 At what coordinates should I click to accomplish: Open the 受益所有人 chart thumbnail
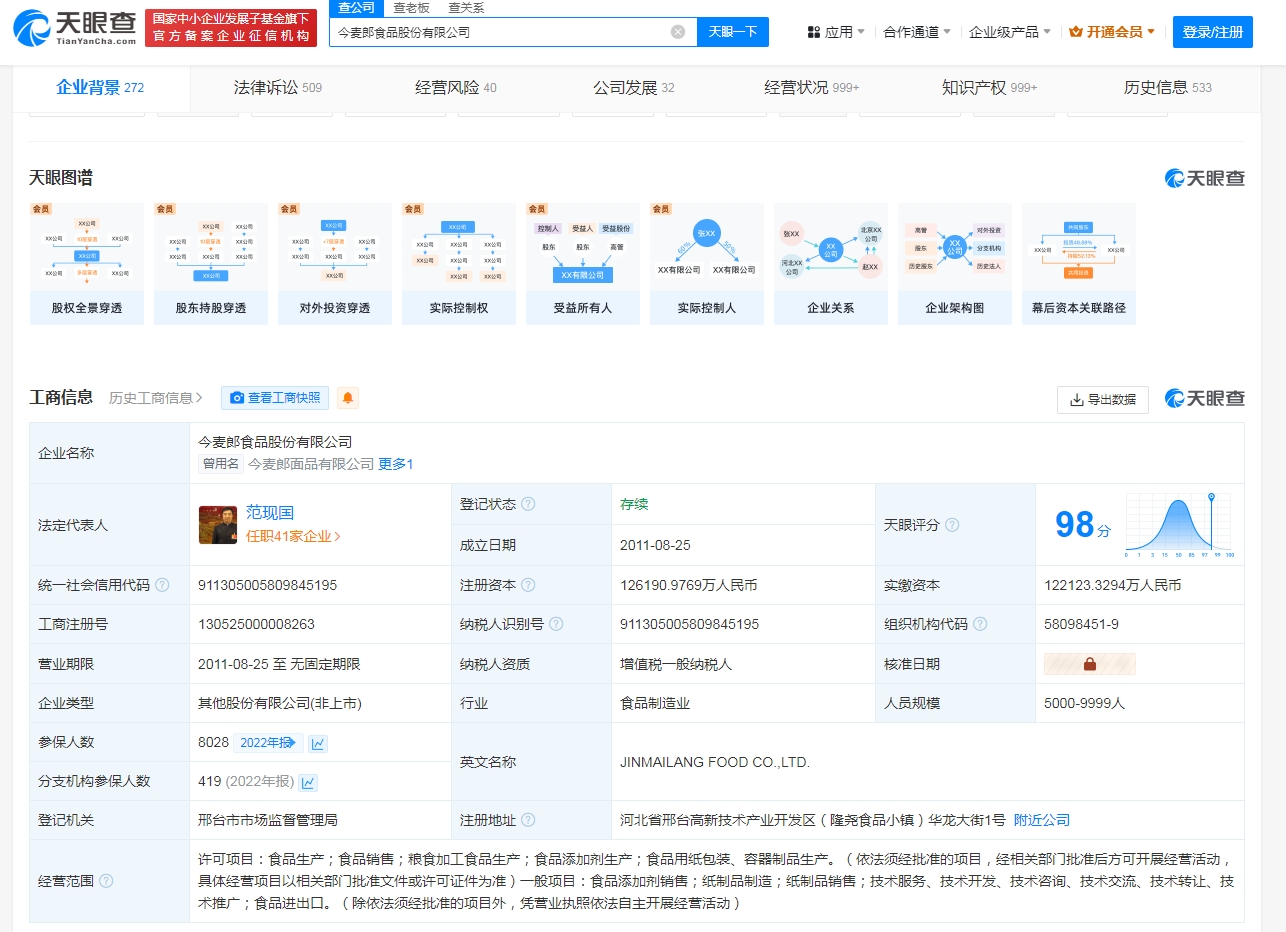[583, 264]
